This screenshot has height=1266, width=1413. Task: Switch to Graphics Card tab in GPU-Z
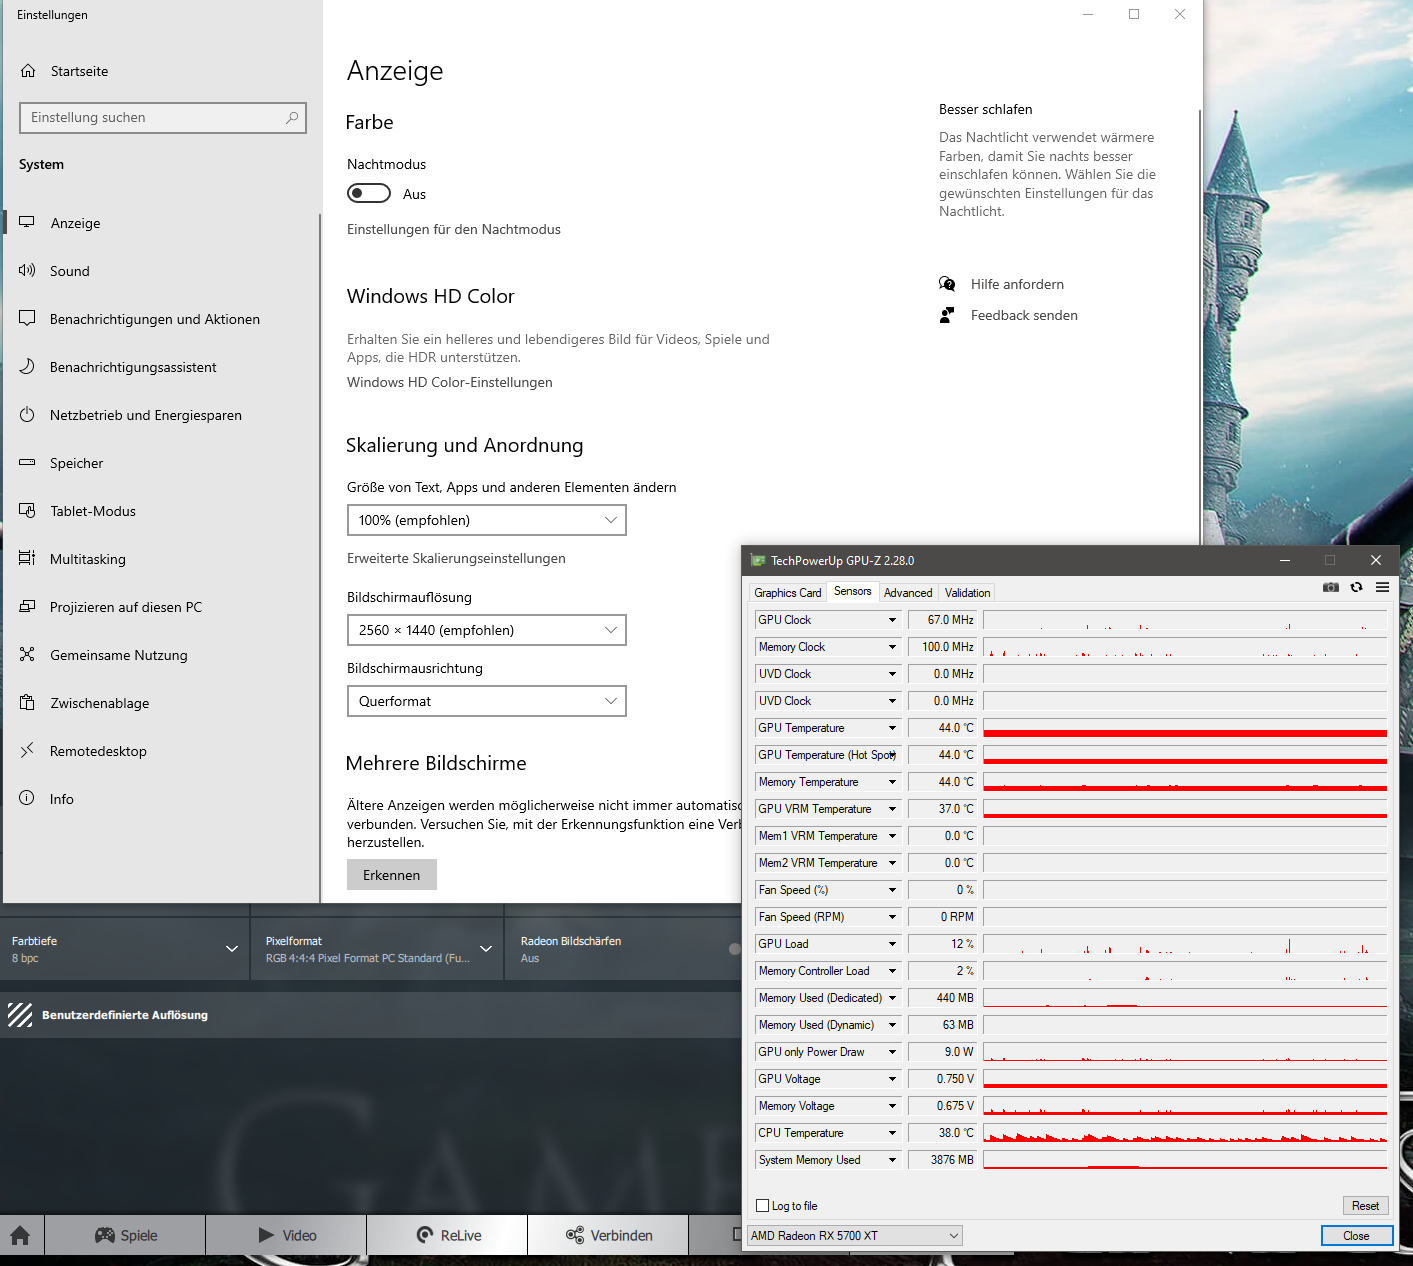tap(788, 593)
